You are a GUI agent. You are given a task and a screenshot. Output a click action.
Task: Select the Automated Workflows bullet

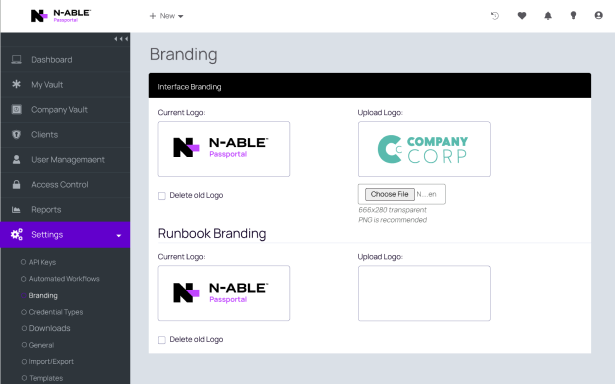(24, 279)
